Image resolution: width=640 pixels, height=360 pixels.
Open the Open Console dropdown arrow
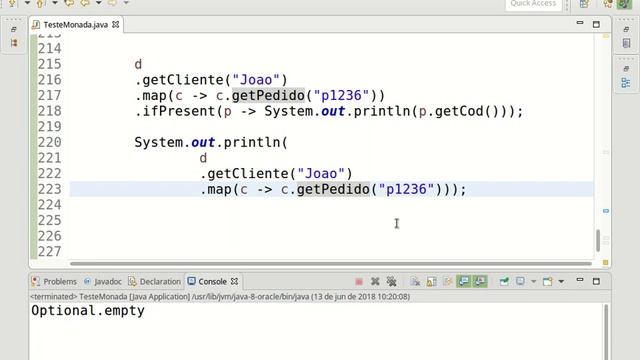tap(561, 282)
